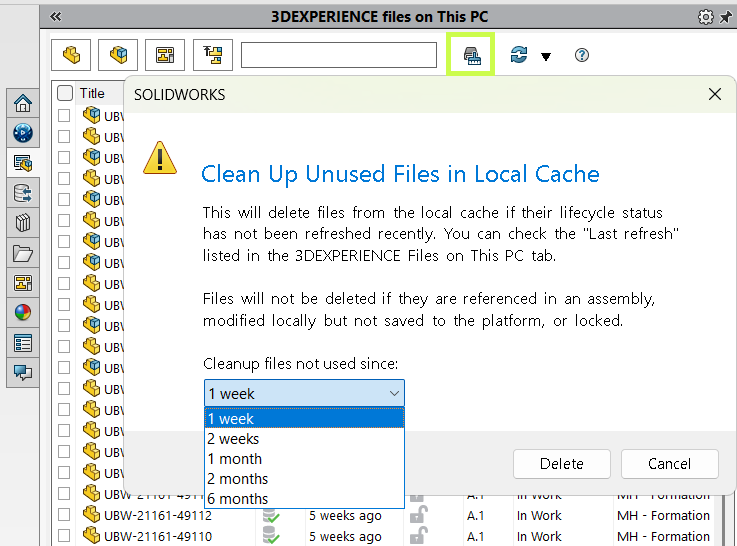Image resolution: width=737 pixels, height=546 pixels.
Task: Open the refresh options dropdown arrow
Action: point(546,57)
